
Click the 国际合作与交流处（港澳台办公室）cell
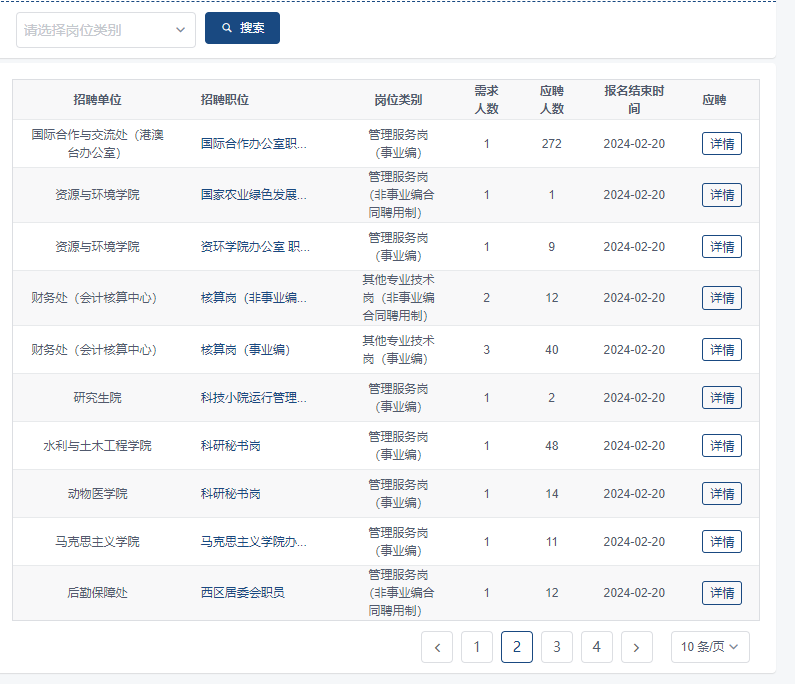(97, 143)
